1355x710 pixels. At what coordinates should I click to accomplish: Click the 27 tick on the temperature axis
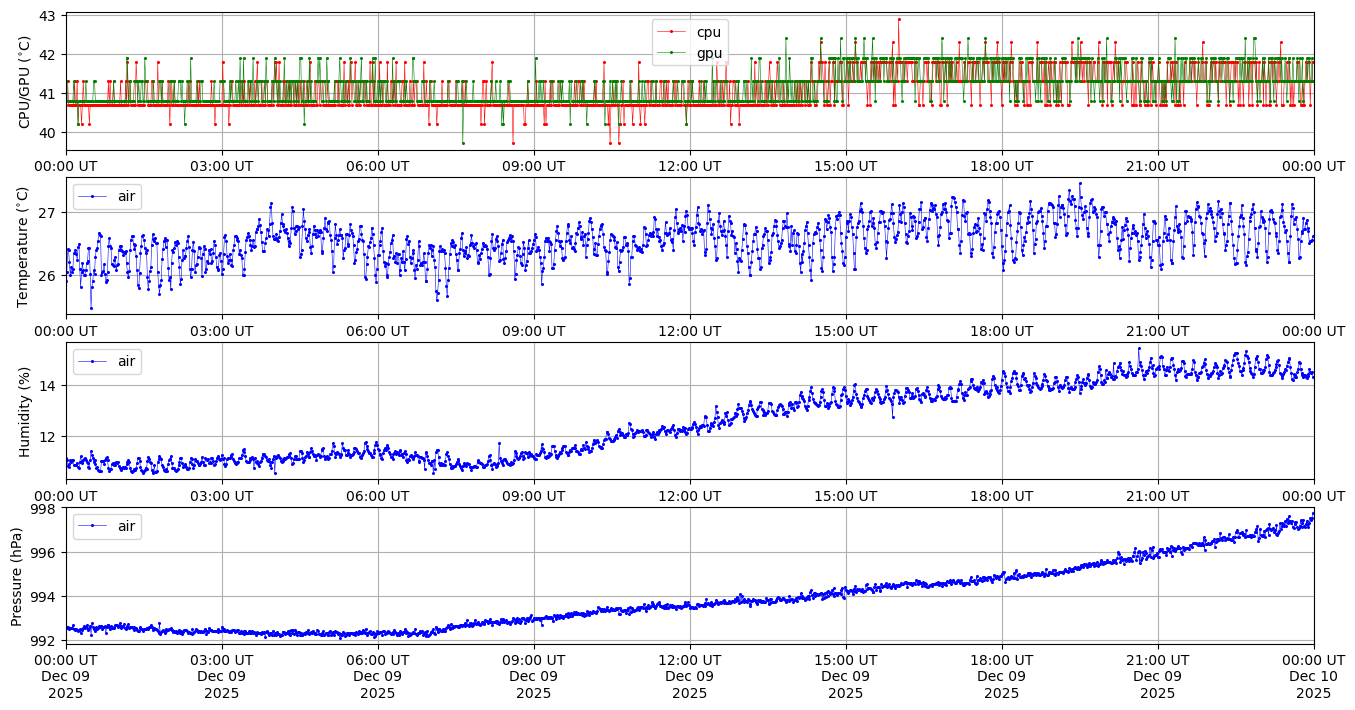pos(50,213)
